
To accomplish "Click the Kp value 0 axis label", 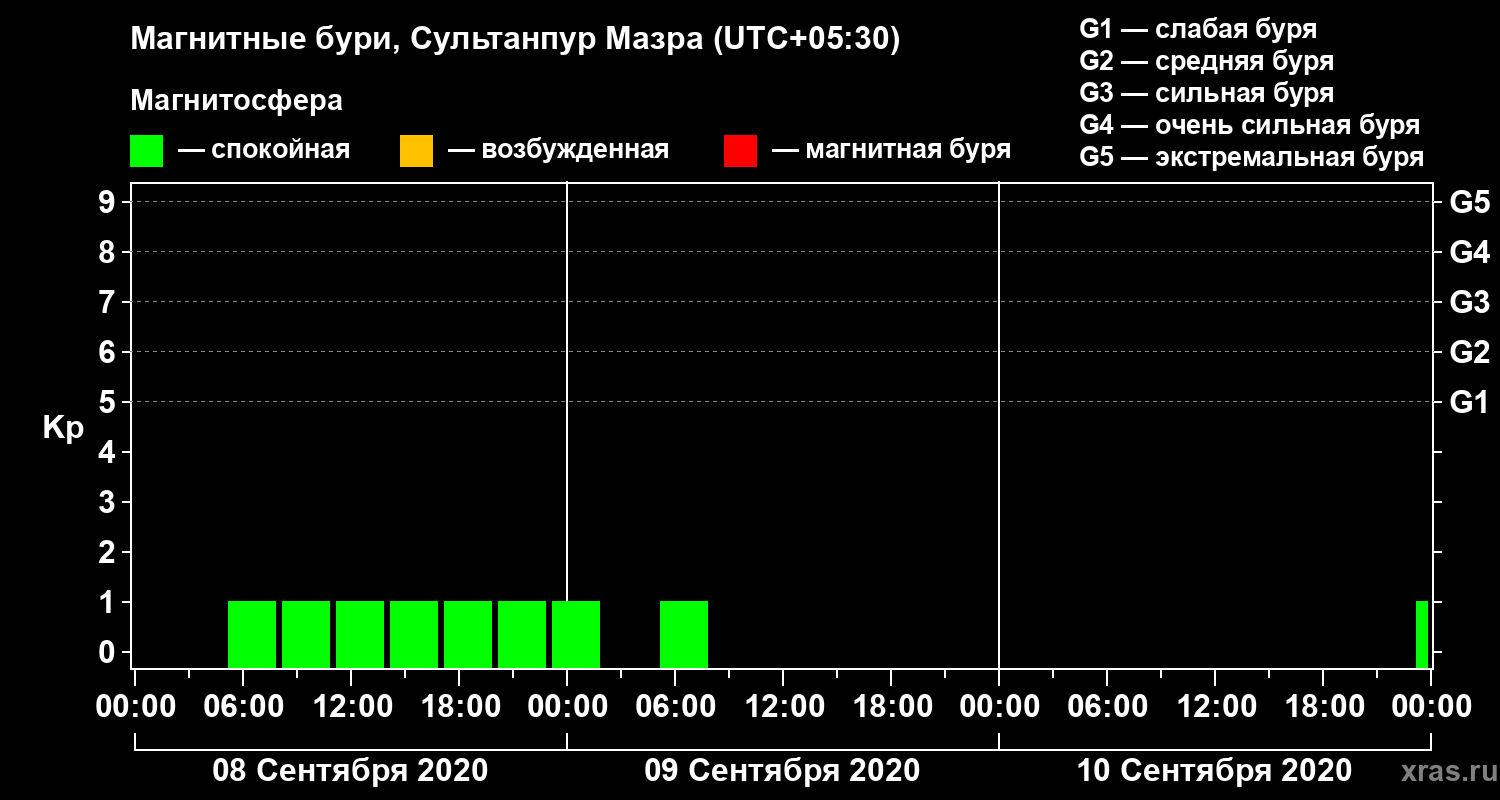I will pyautogui.click(x=109, y=653).
